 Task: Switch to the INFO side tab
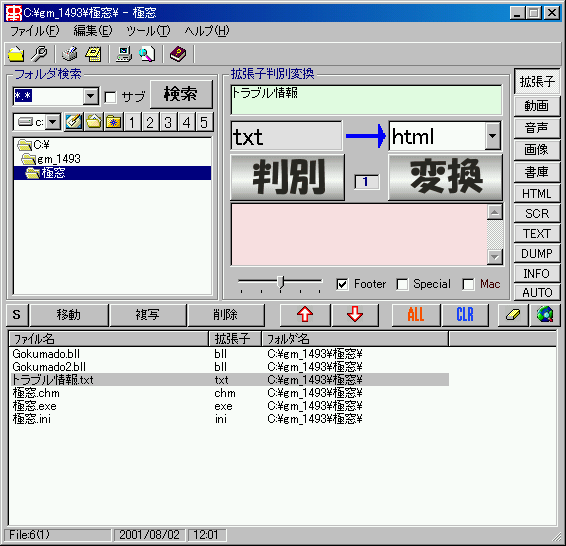tap(537, 274)
